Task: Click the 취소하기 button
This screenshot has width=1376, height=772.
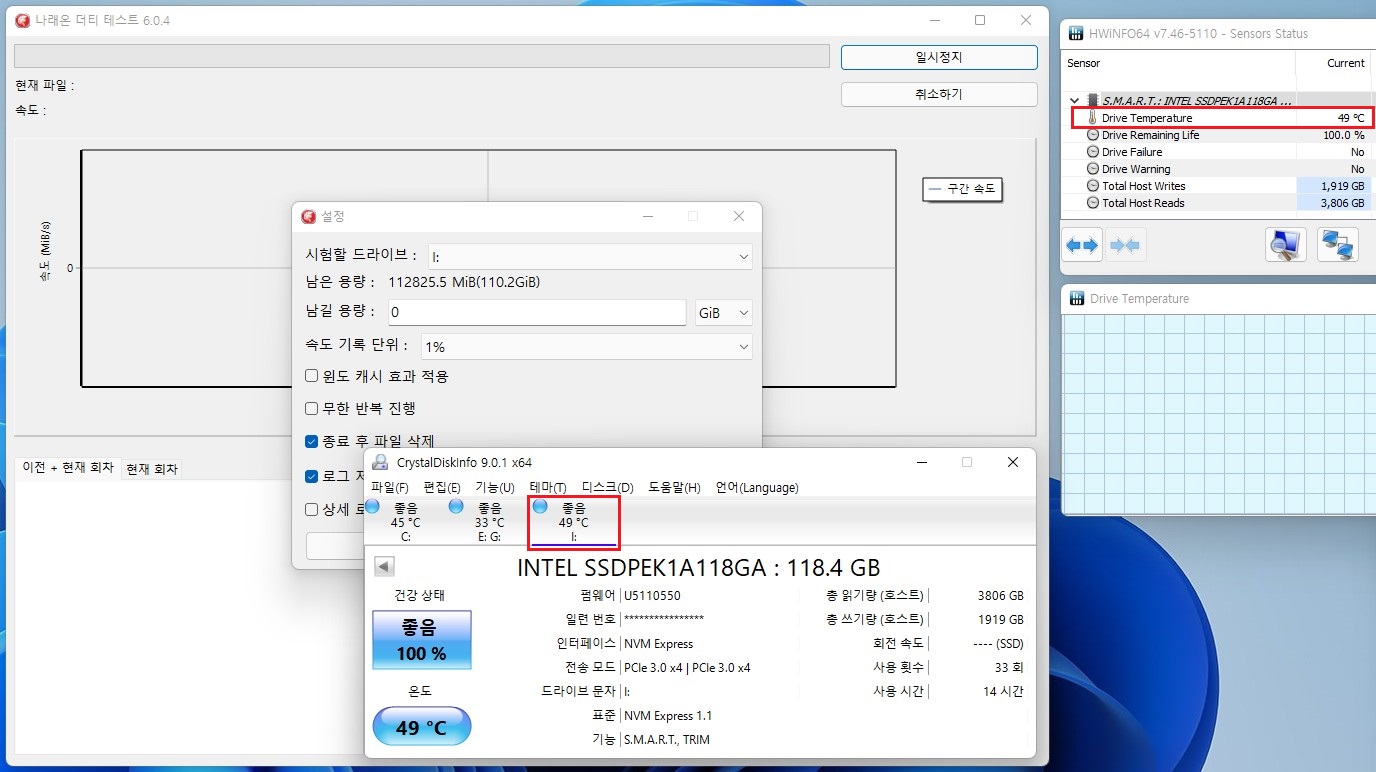Action: pos(939,94)
